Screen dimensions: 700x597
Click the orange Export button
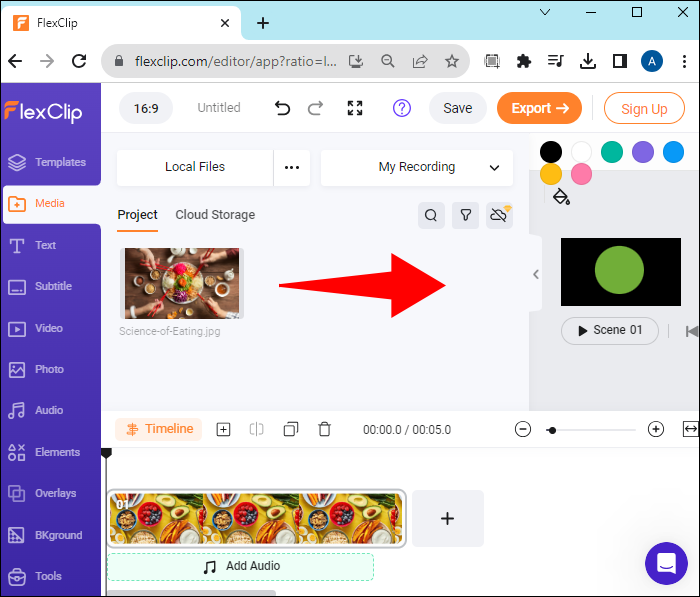point(539,108)
